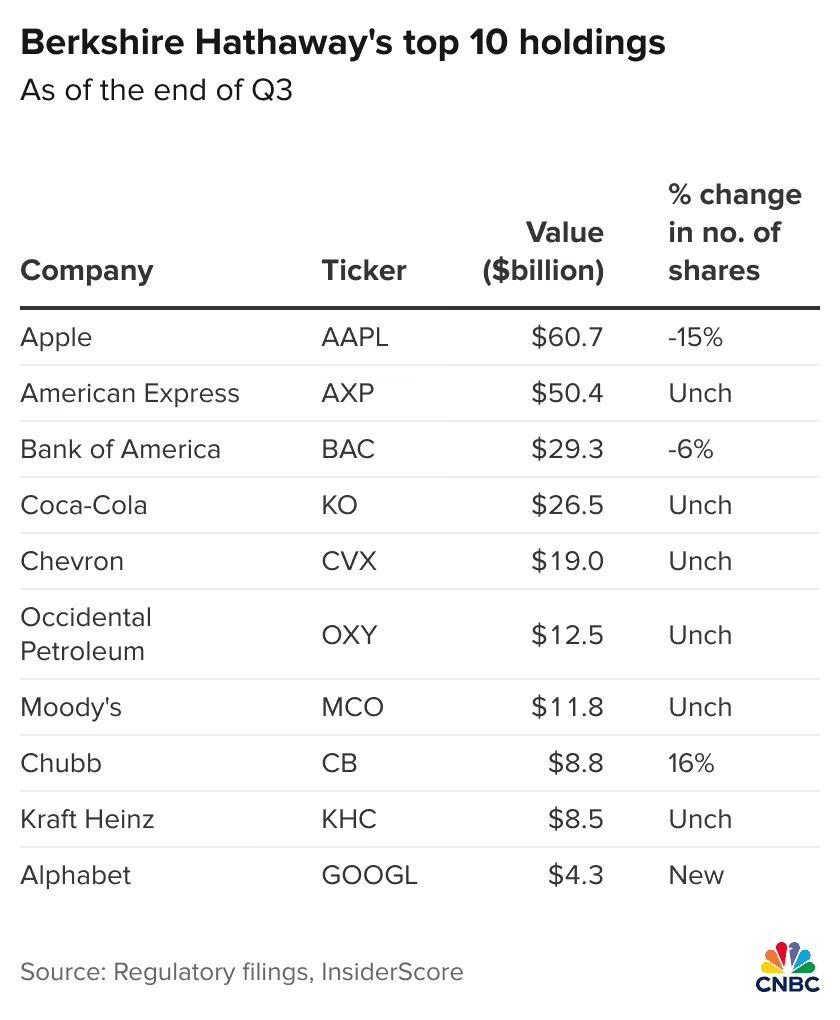This screenshot has height=1020, width=840.
Task: Click the source attribution text
Action: point(242,971)
